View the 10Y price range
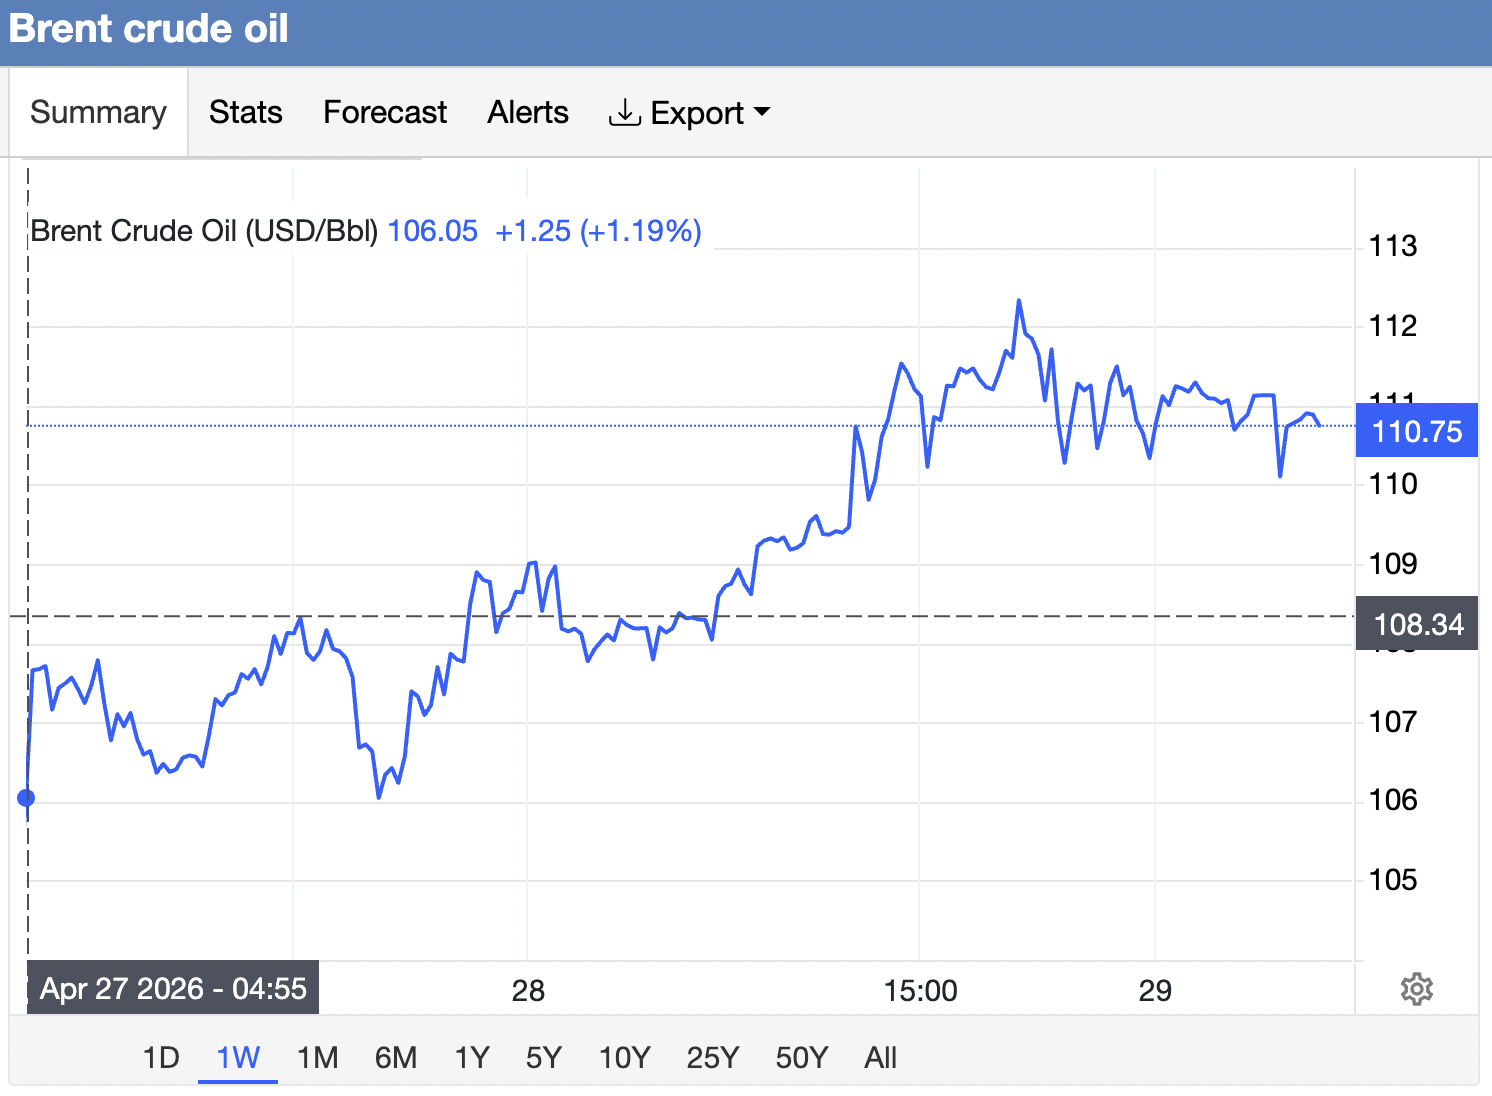 point(624,1057)
